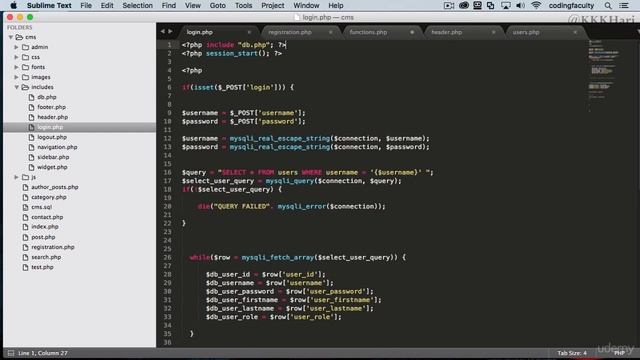This screenshot has width=640, height=360.
Task: Close the header.php tab
Action: click(493, 32)
